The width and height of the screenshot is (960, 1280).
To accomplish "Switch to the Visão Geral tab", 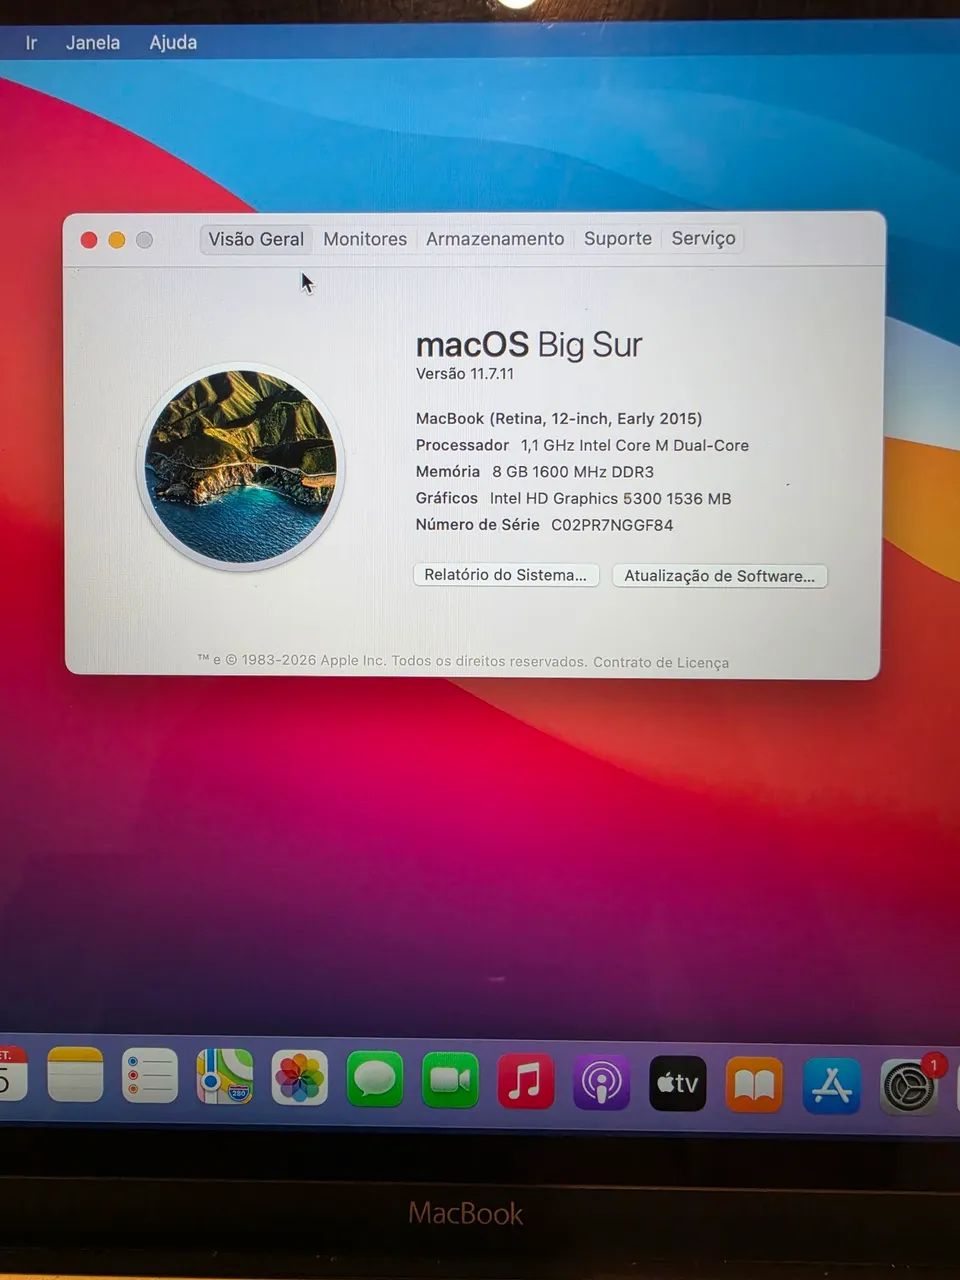I will click(256, 239).
